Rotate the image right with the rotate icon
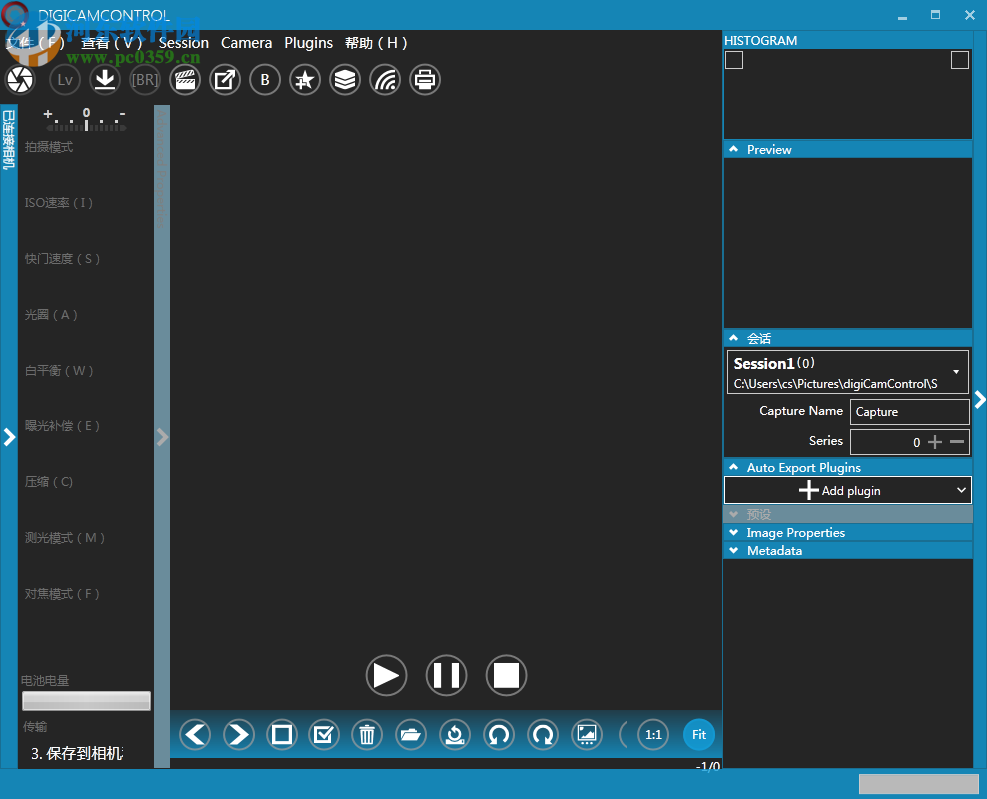Screen dimensions: 987x799 click(x=543, y=734)
